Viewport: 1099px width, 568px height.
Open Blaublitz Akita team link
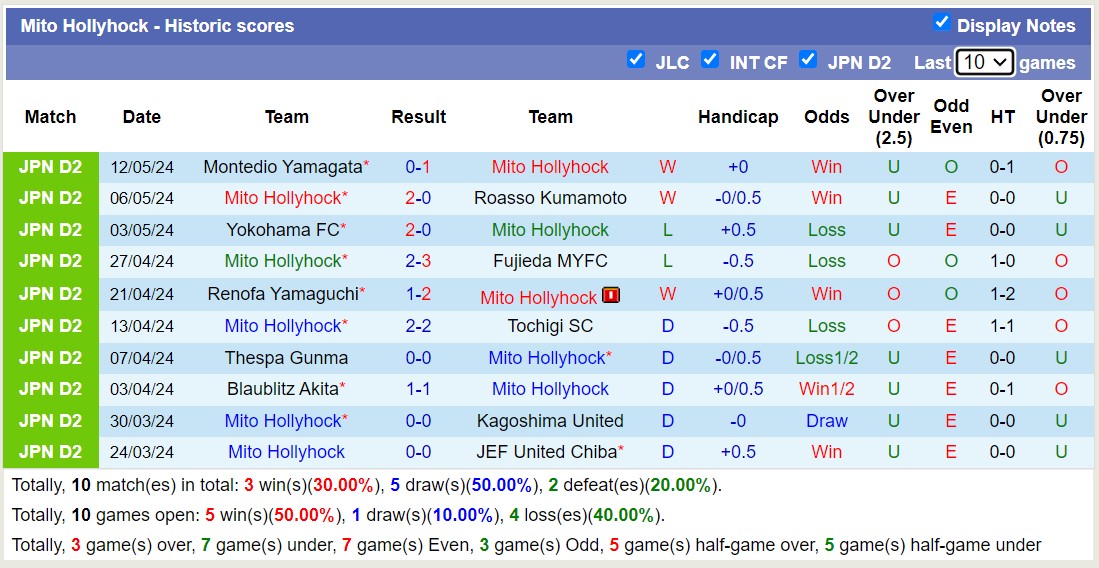coord(281,389)
